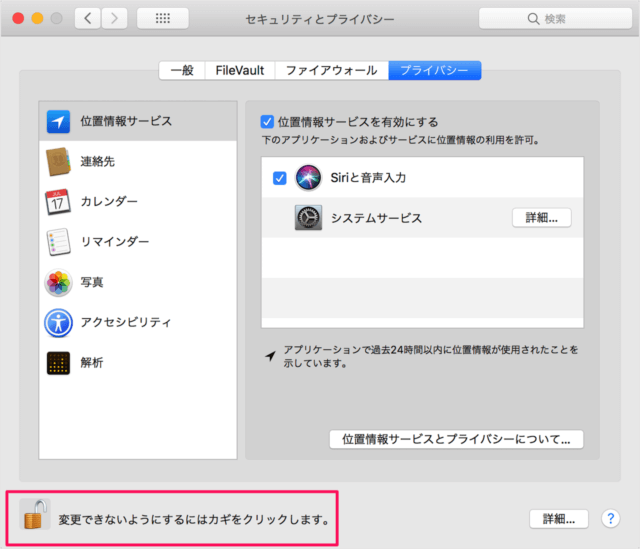Open 詳細... next to システムサービス
640x549 pixels.
coord(542,218)
